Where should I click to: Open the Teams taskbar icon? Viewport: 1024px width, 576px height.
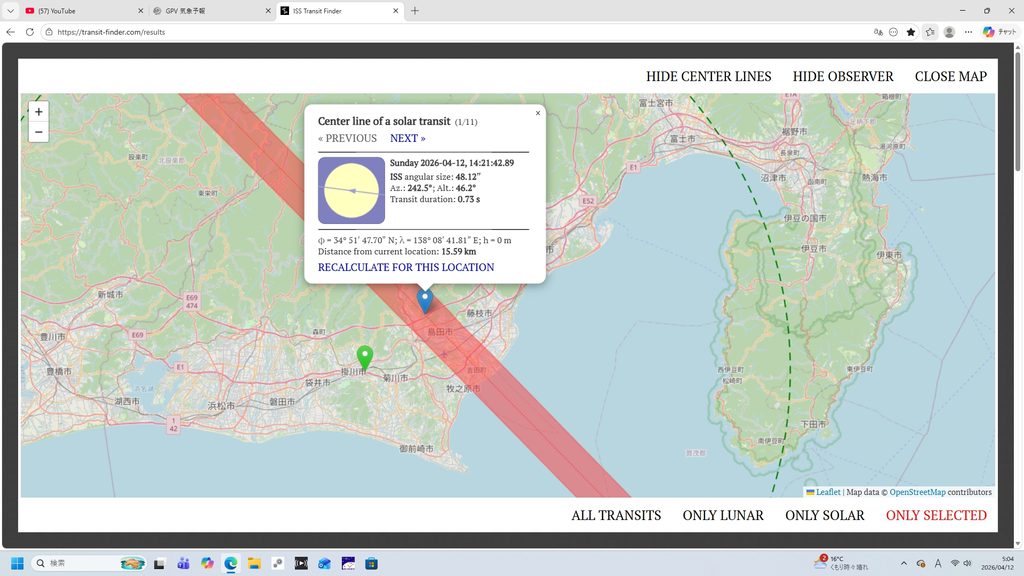[x=183, y=563]
